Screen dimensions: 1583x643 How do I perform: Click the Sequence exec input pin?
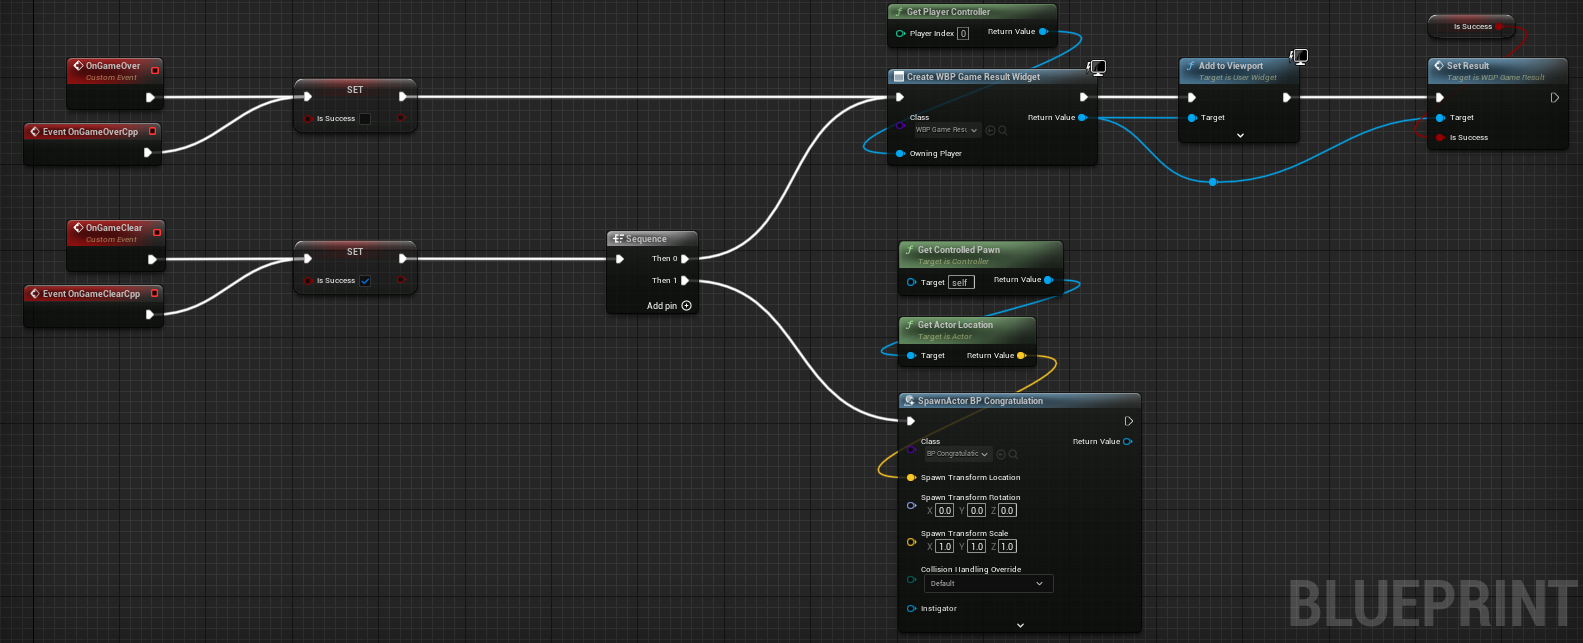[620, 258]
